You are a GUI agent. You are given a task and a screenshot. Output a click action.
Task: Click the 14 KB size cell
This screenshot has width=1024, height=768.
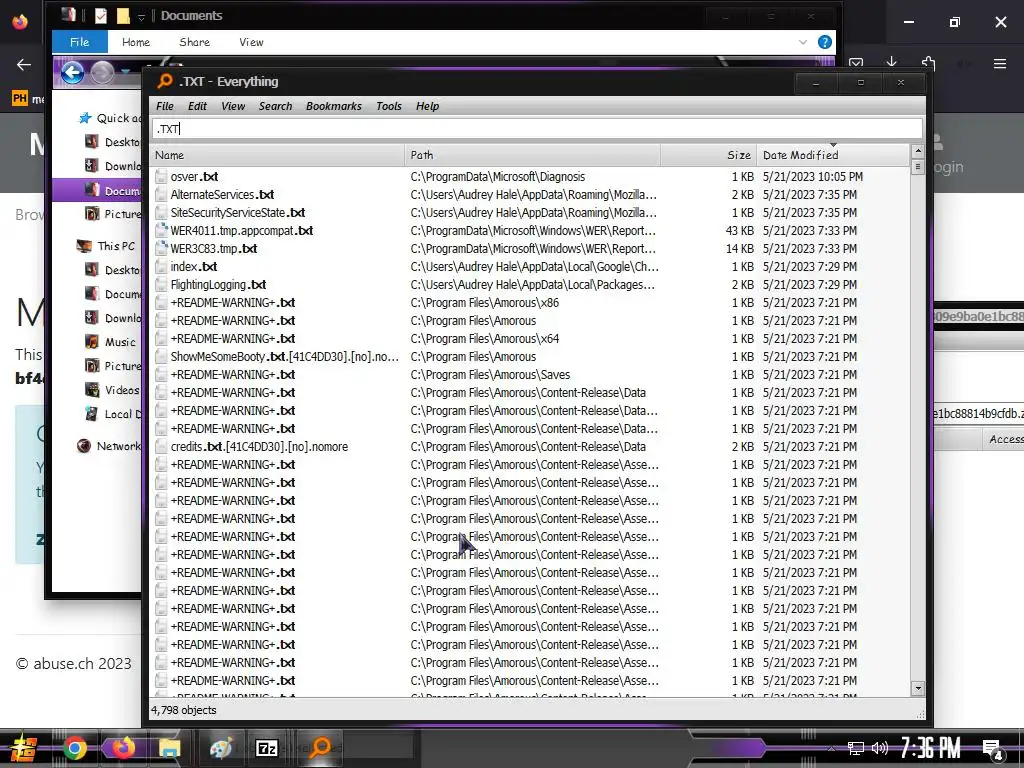click(739, 248)
